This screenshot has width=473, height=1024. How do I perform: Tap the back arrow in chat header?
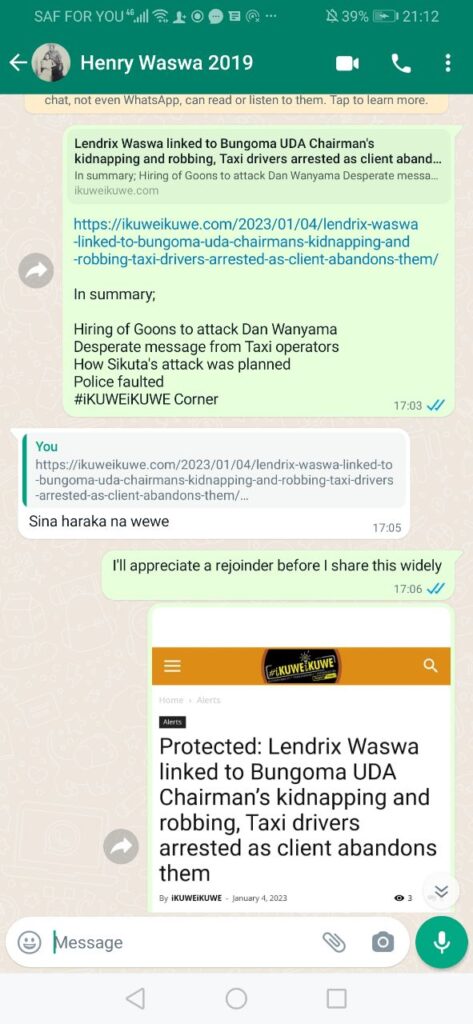[x=18, y=63]
